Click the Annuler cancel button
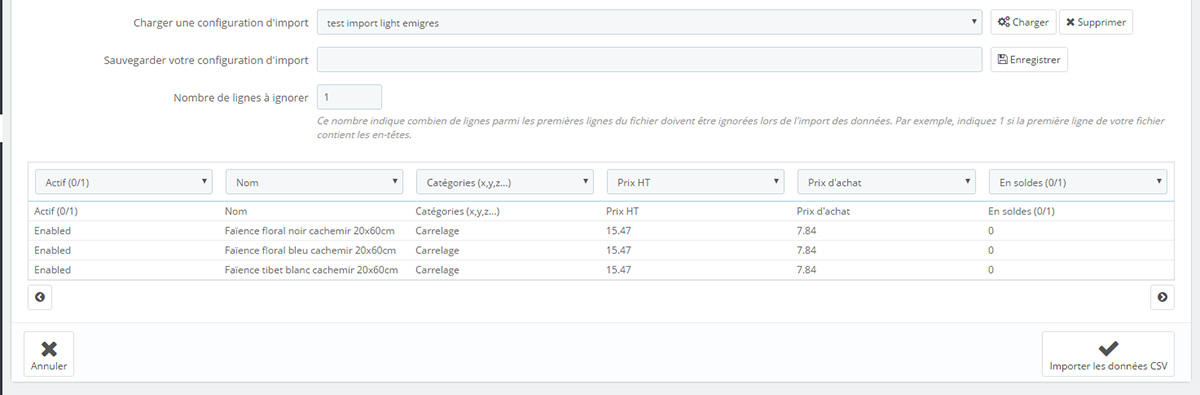The image size is (1200, 395). [x=49, y=355]
